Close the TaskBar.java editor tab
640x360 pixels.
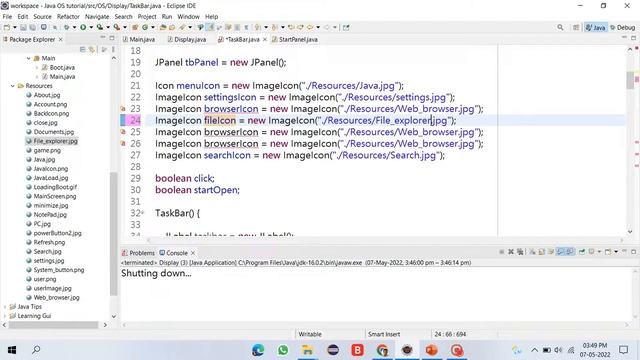pyautogui.click(x=264, y=39)
